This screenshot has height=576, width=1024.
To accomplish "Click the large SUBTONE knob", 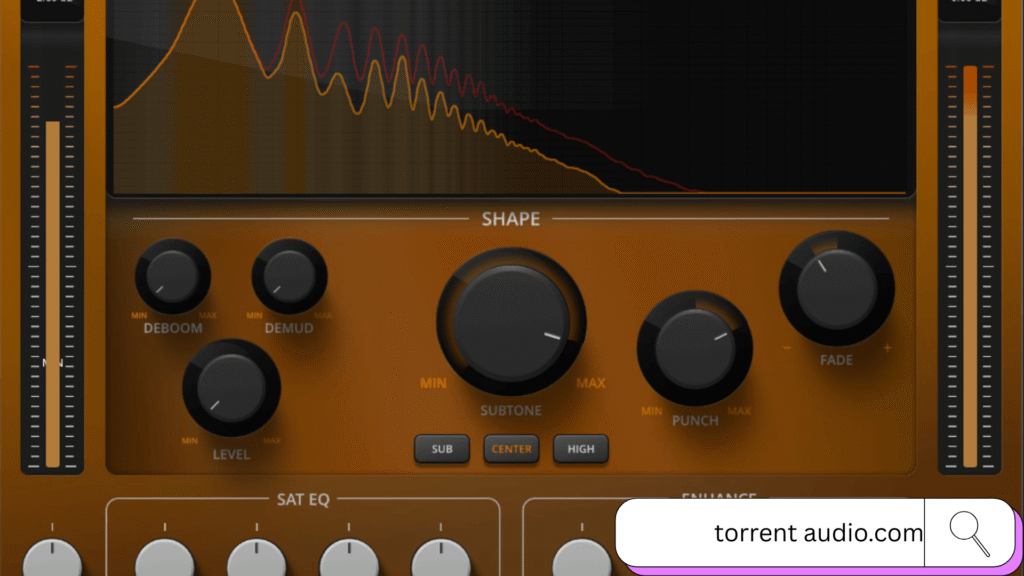I will [511, 323].
